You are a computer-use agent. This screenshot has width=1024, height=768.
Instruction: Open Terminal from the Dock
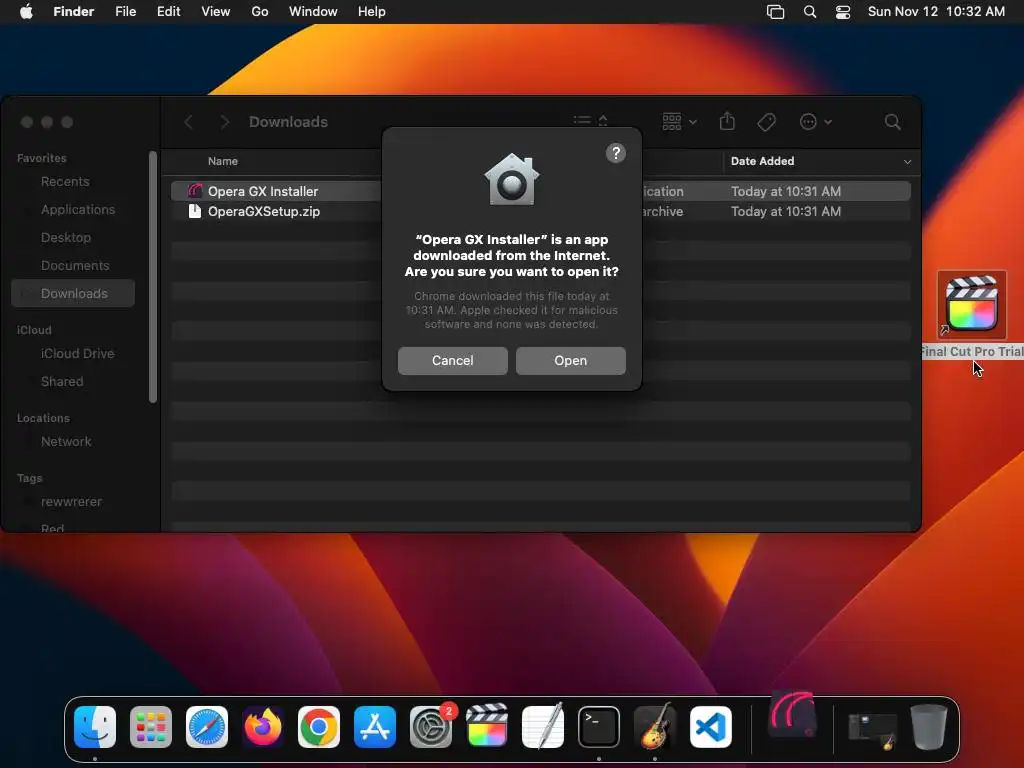(x=599, y=727)
